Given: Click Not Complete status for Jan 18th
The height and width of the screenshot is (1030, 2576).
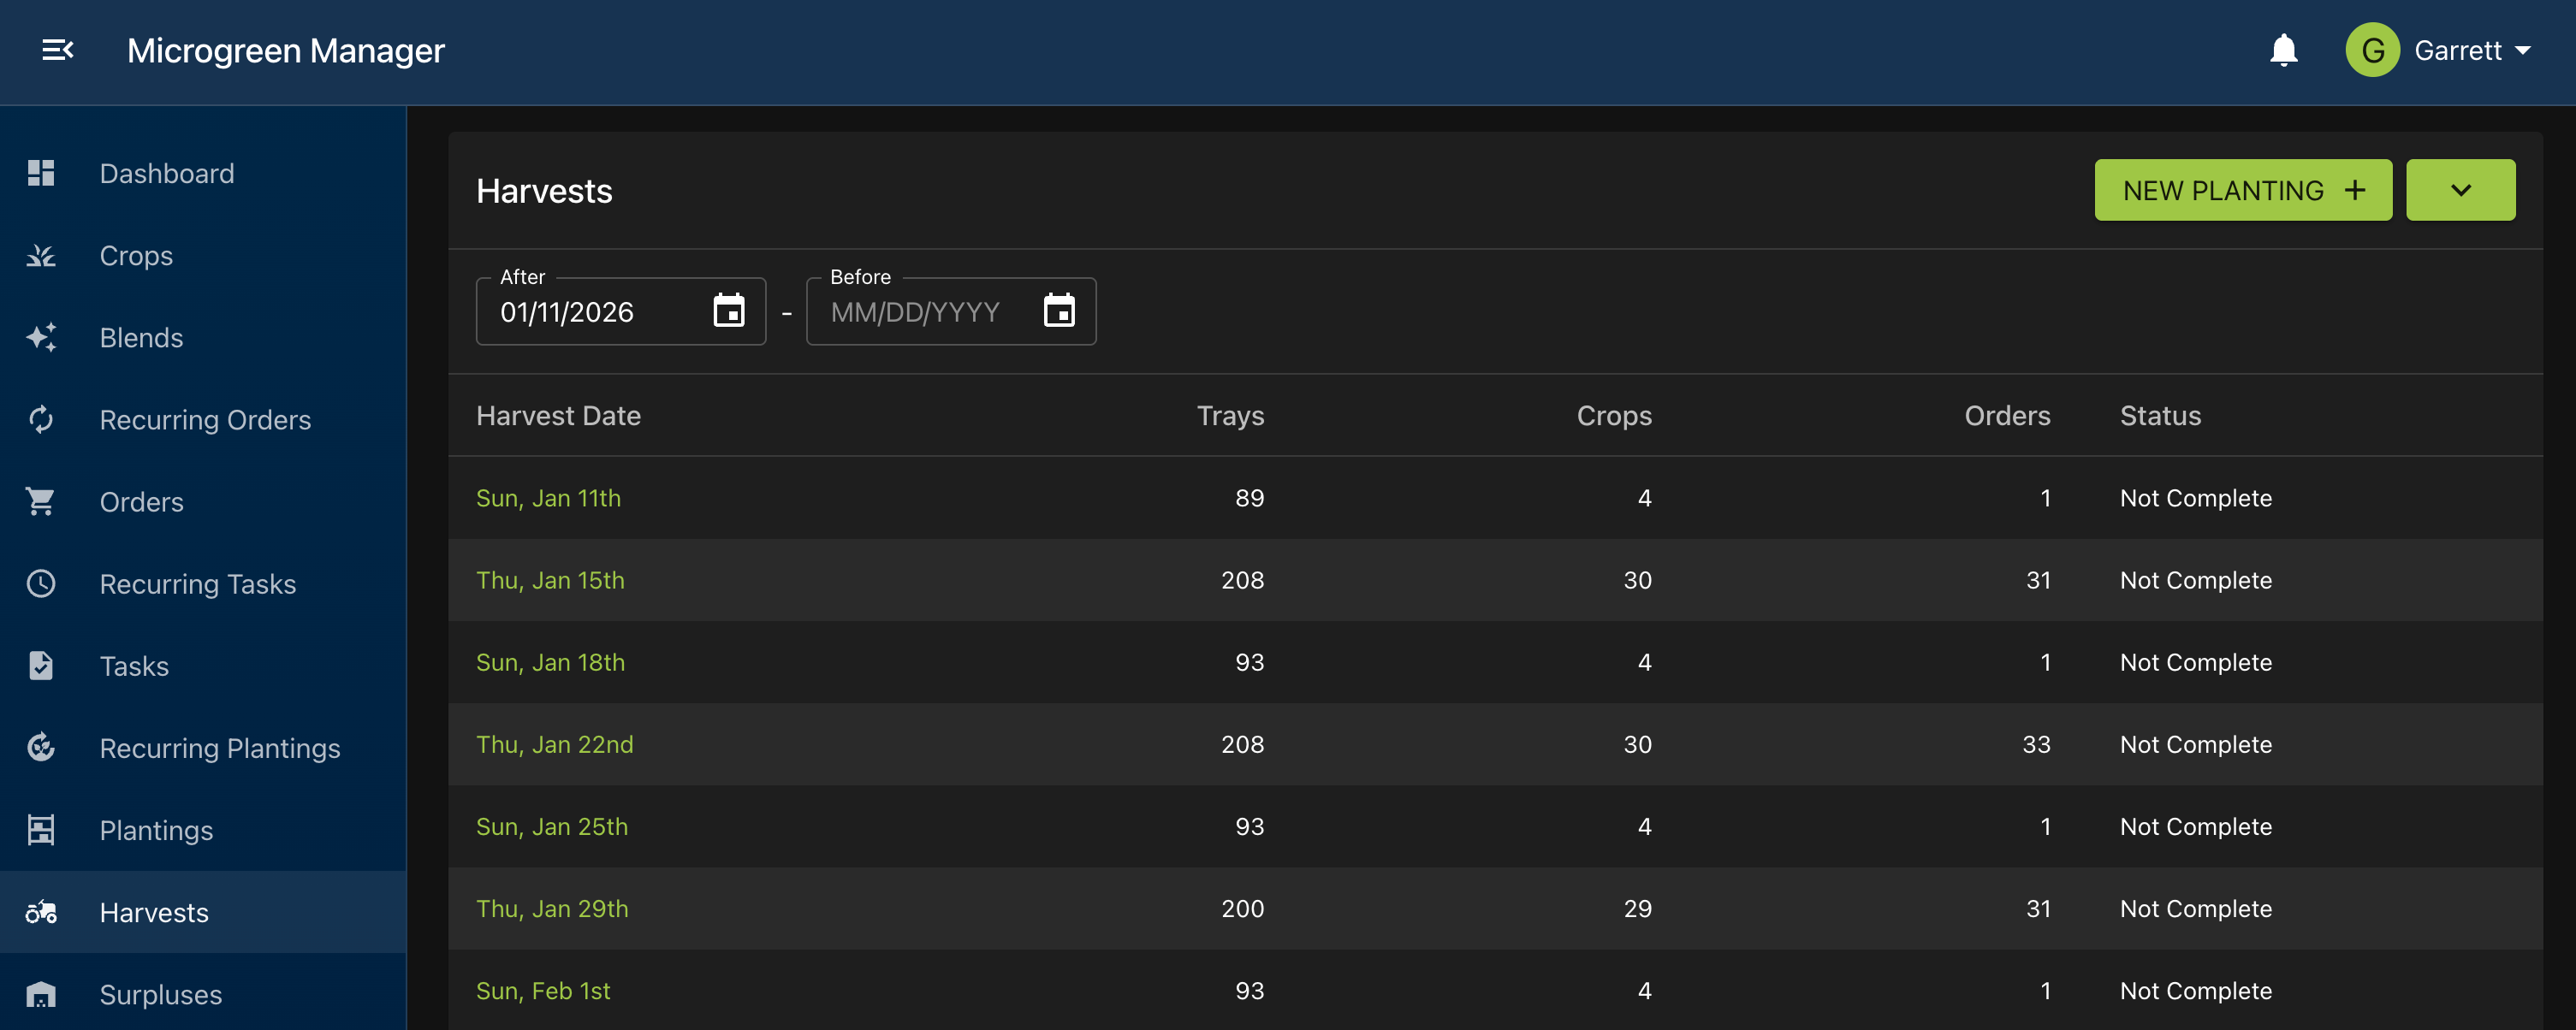Looking at the screenshot, I should pyautogui.click(x=2196, y=662).
